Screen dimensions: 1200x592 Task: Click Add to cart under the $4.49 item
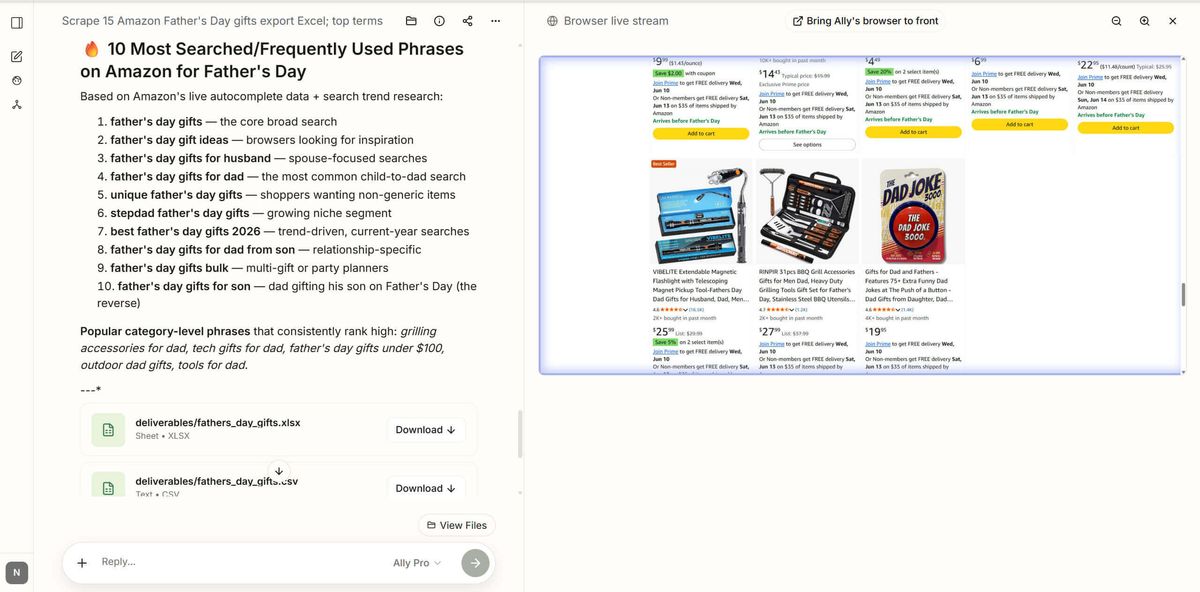click(x=913, y=132)
